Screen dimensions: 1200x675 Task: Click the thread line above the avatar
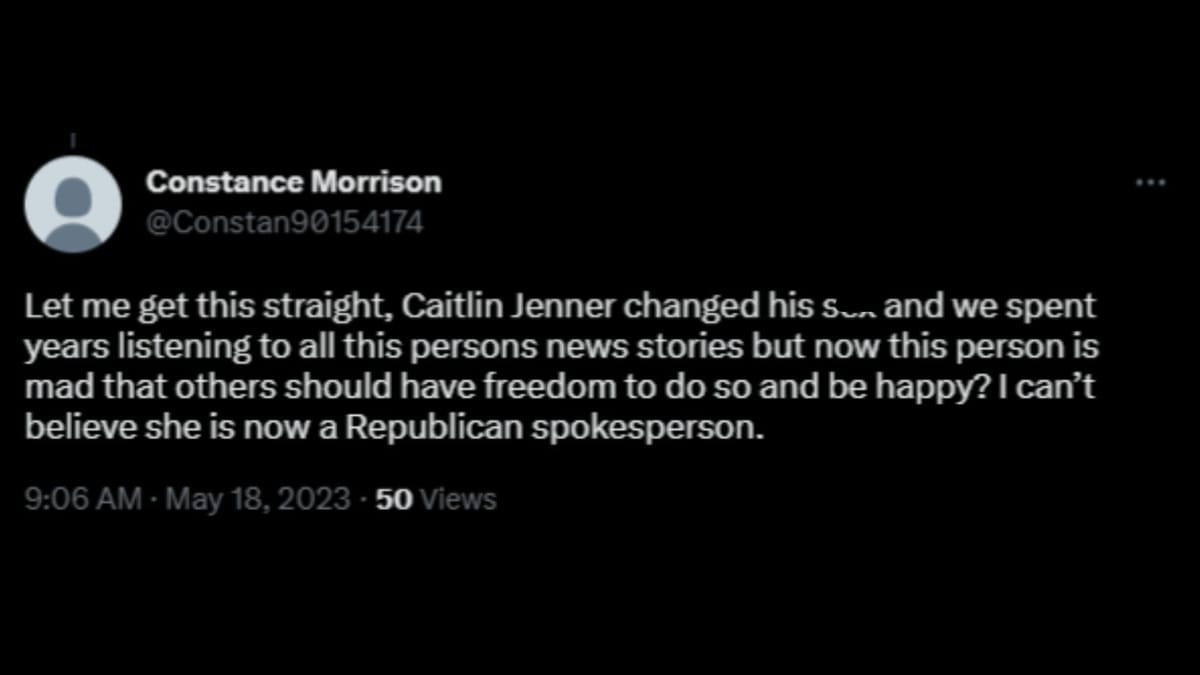click(74, 140)
